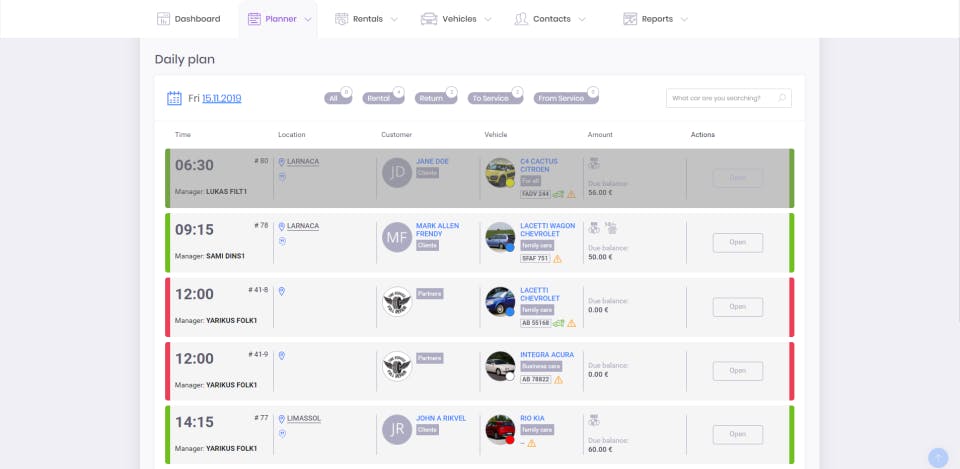
Task: Click partner logo in #41-8 row
Action: [x=397, y=301]
